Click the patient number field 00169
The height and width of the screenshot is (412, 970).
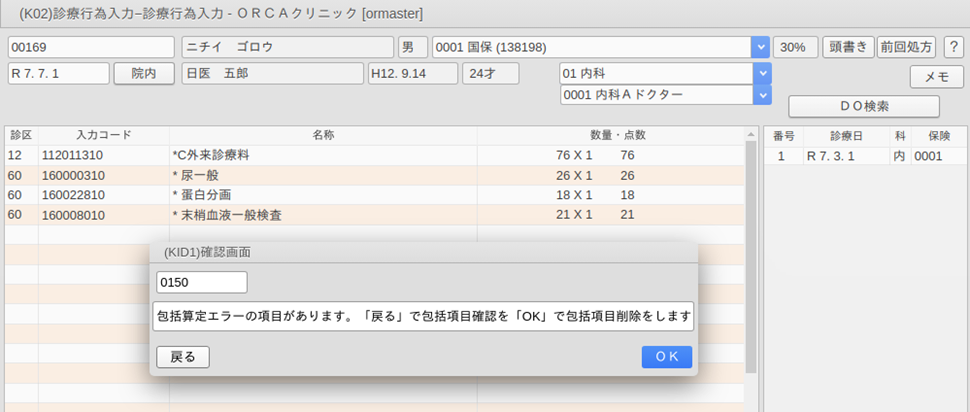[x=90, y=47]
